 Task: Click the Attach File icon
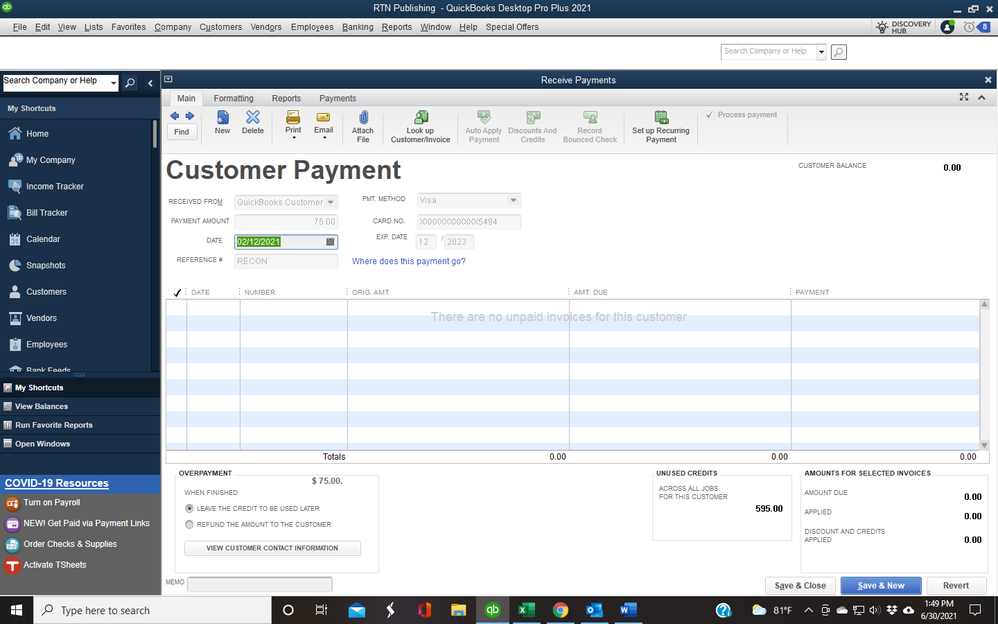click(x=363, y=126)
